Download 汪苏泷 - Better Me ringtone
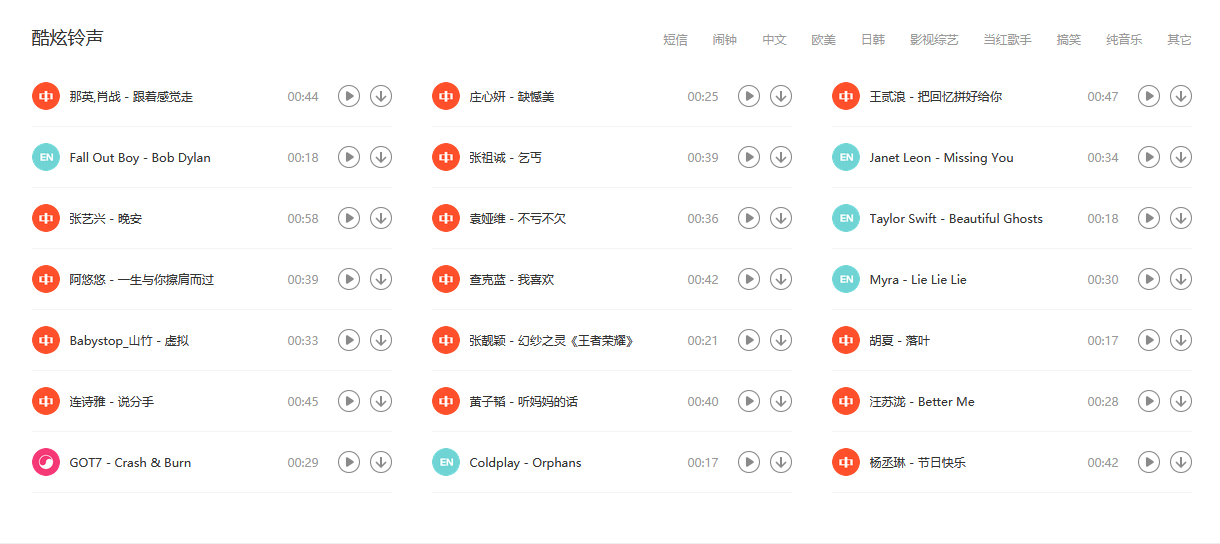 coord(1181,401)
